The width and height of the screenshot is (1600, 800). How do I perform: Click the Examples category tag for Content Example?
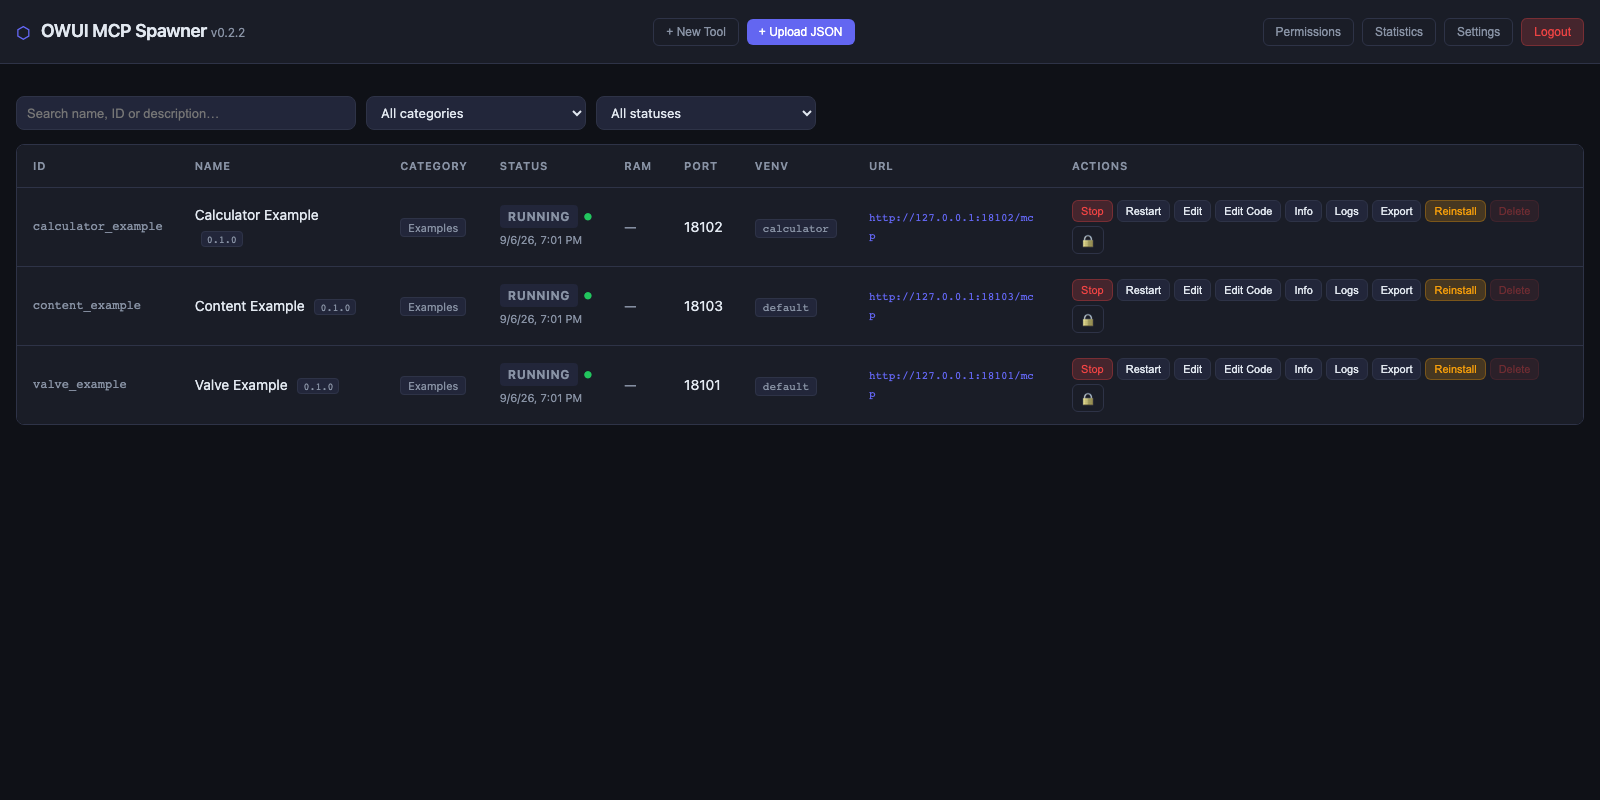(433, 307)
